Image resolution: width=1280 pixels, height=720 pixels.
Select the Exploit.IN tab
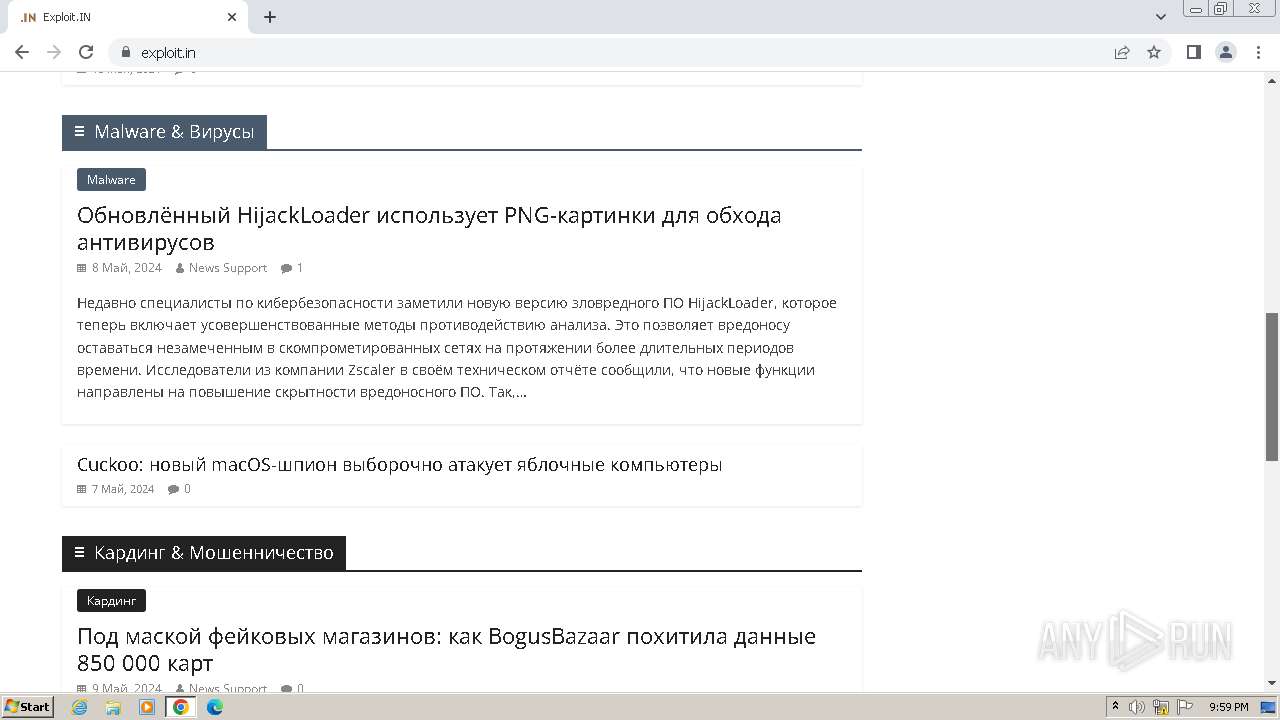pyautogui.click(x=127, y=17)
